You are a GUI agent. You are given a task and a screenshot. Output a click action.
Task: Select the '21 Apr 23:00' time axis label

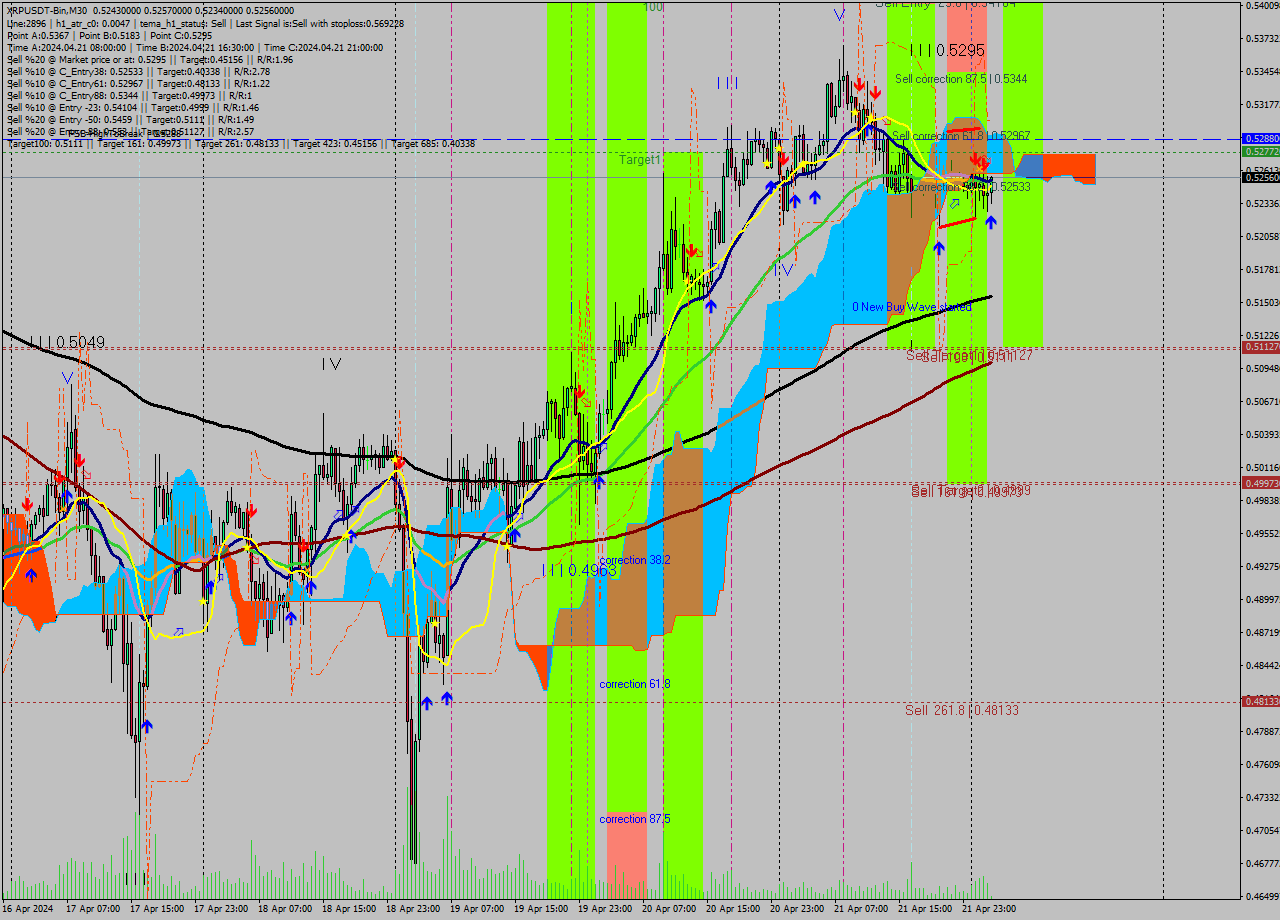click(x=988, y=909)
